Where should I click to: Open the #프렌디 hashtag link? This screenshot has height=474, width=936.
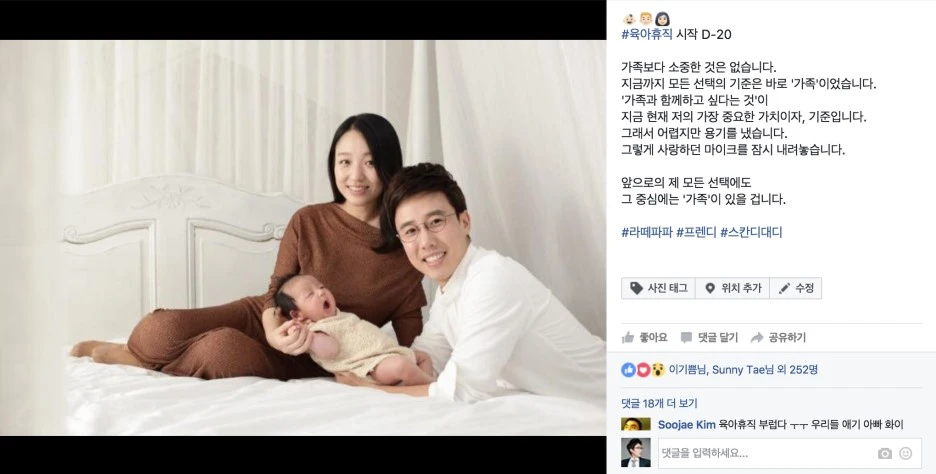696,233
